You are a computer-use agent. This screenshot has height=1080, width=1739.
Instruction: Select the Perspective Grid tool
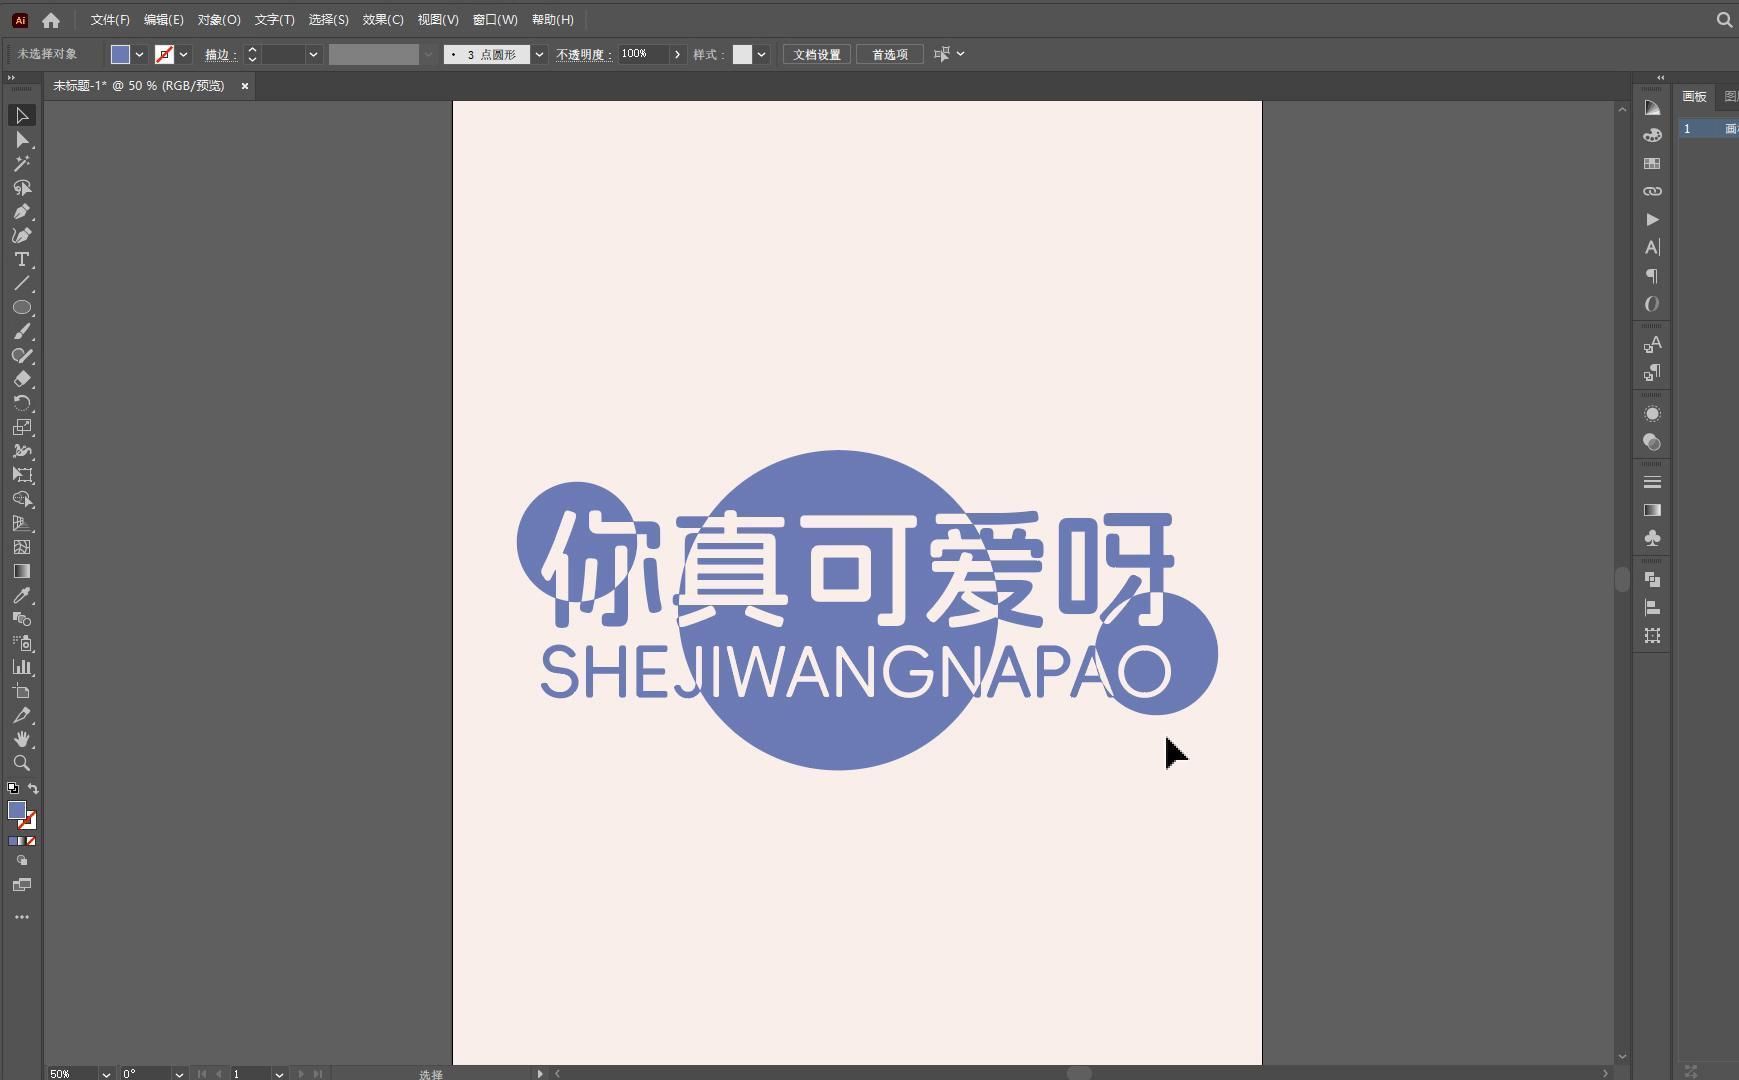click(21, 524)
